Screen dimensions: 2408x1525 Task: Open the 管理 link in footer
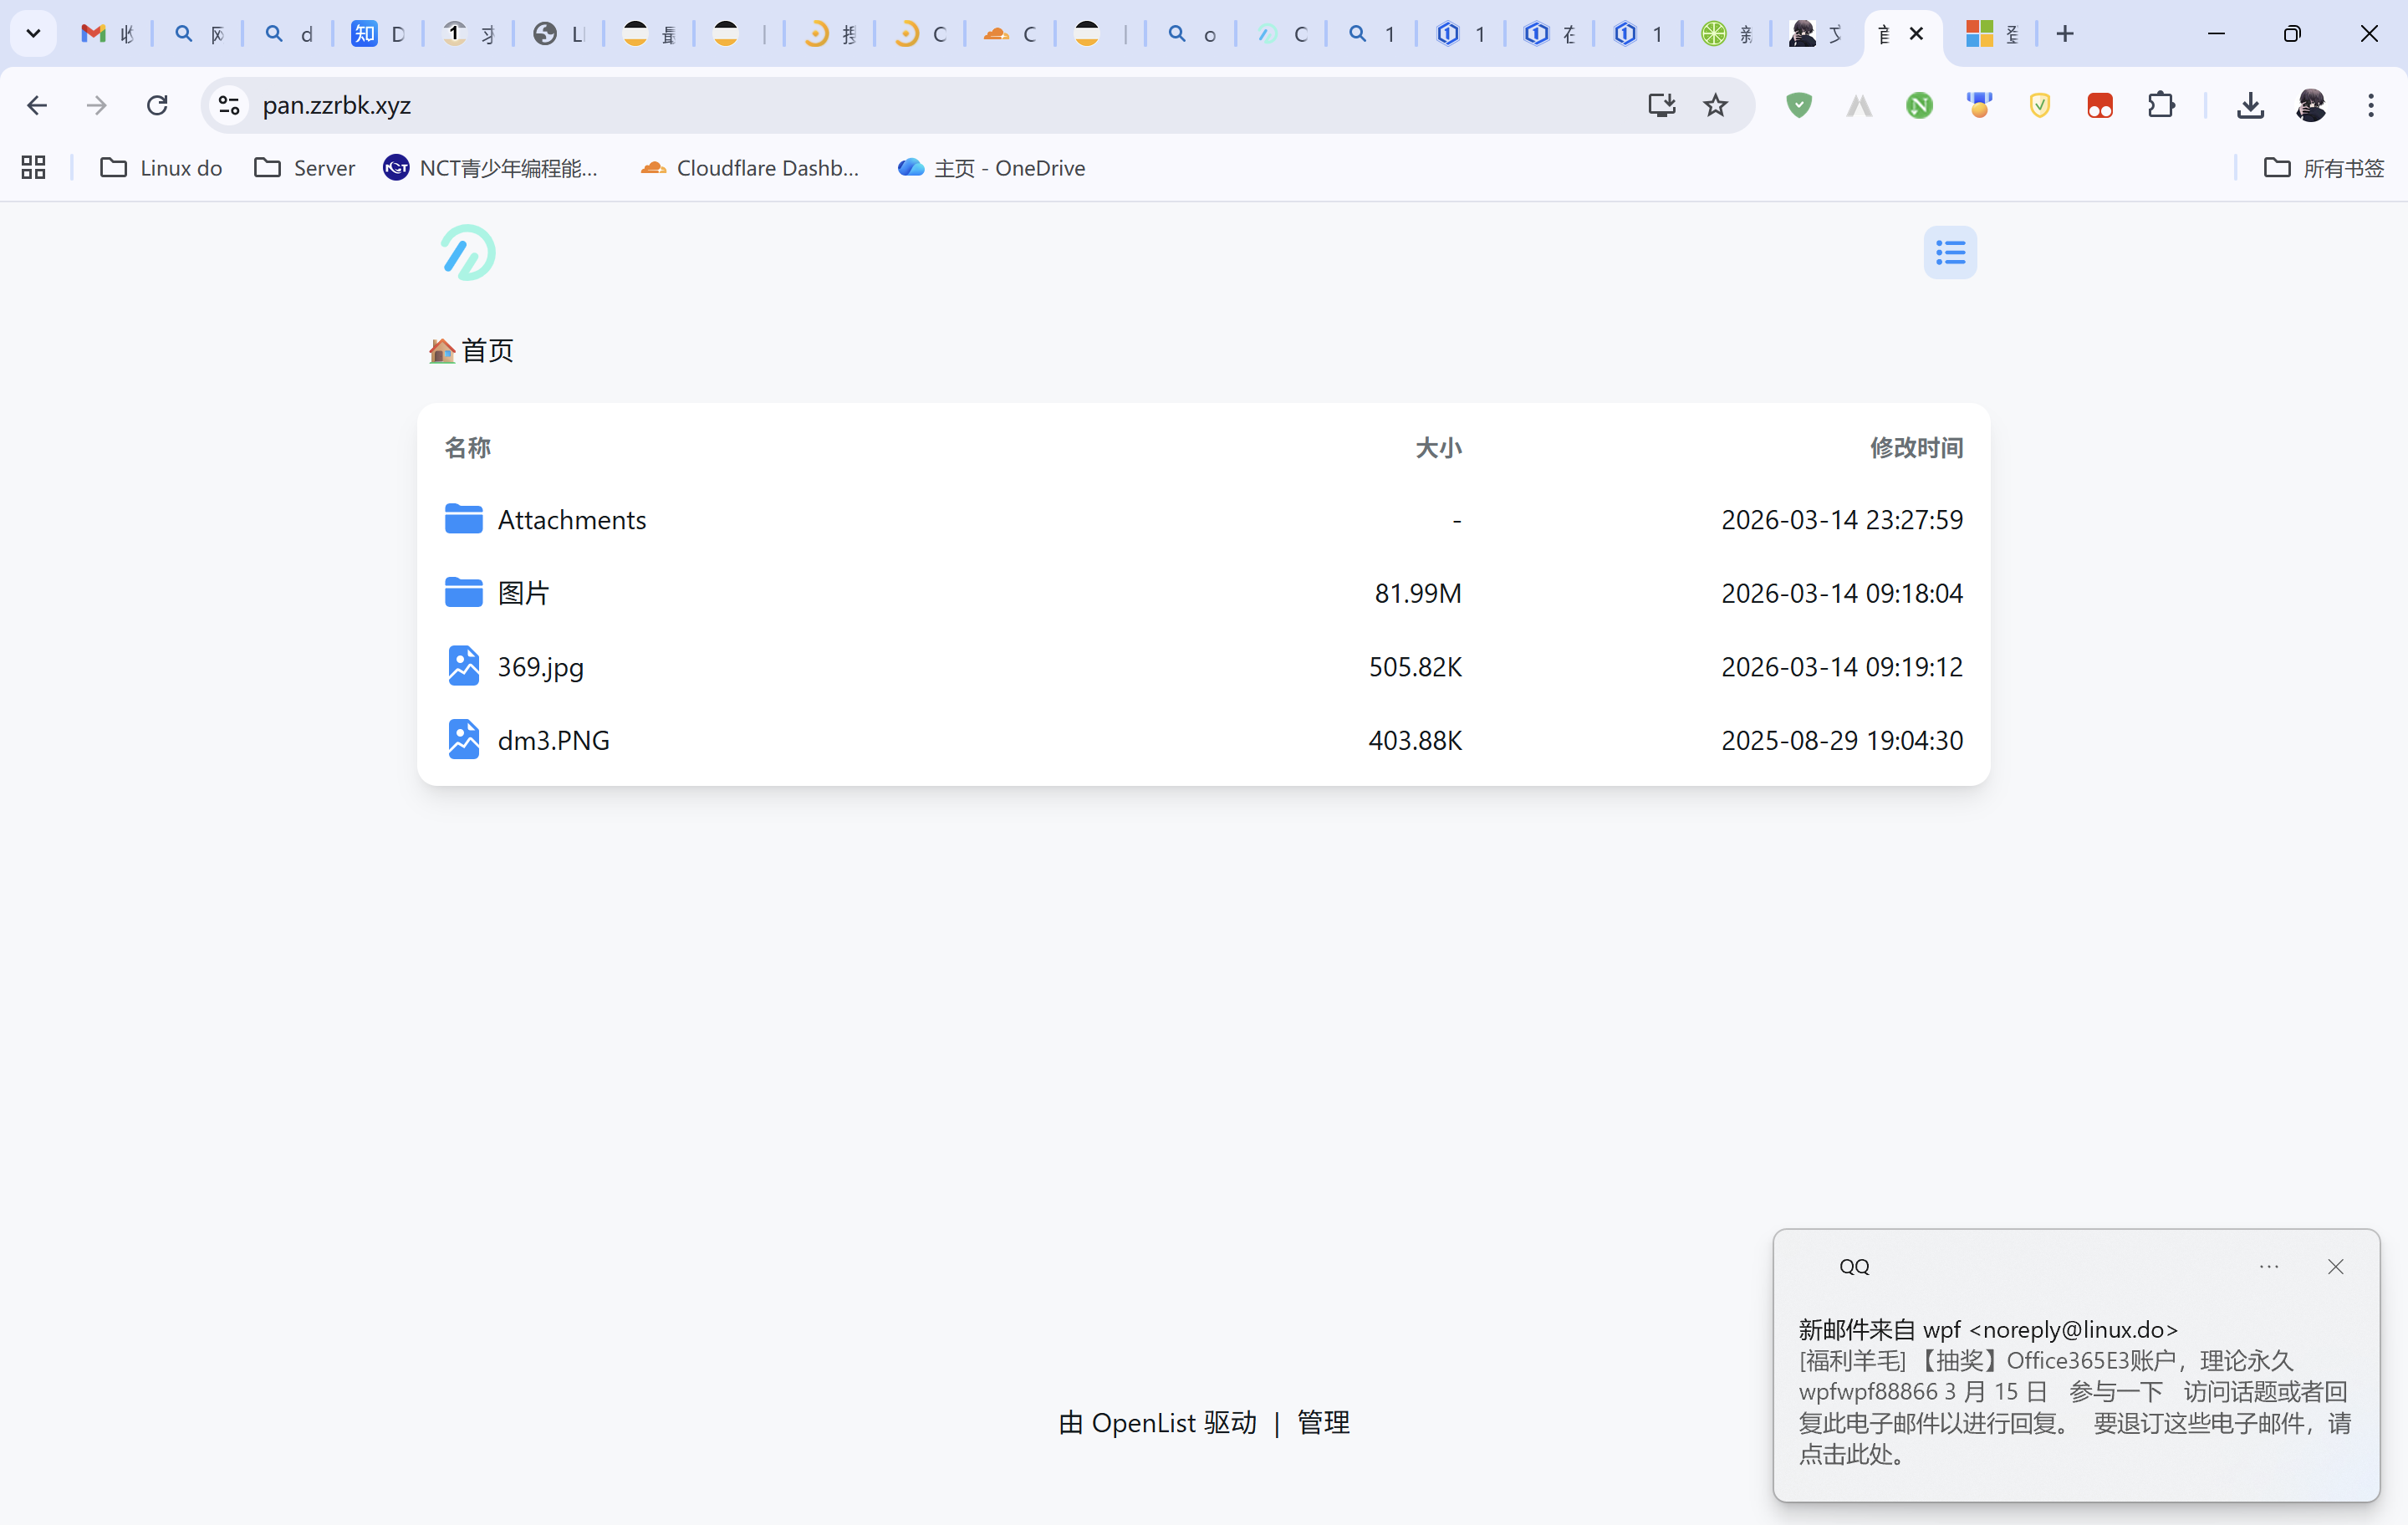(1322, 1422)
